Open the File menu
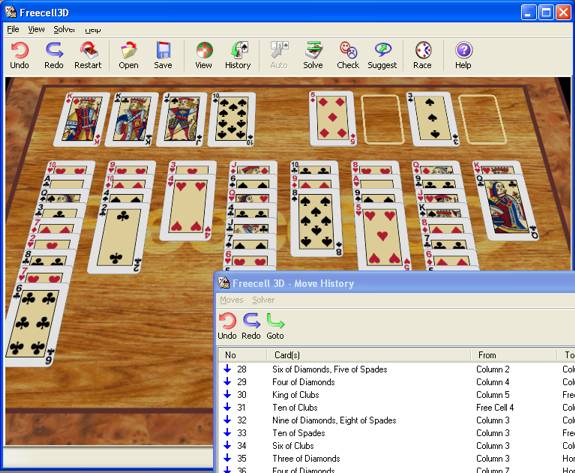Screen dimensions: 575x473 point(13,29)
